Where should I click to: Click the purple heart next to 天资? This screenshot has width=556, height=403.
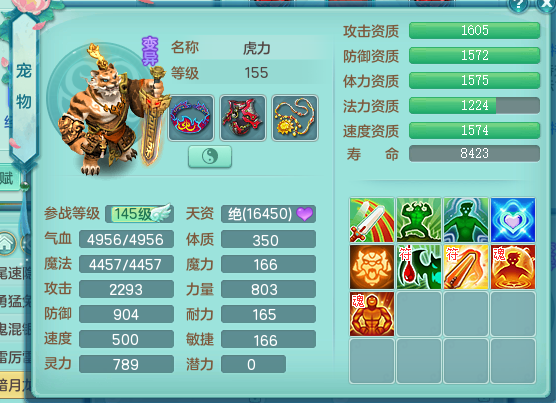(x=305, y=214)
